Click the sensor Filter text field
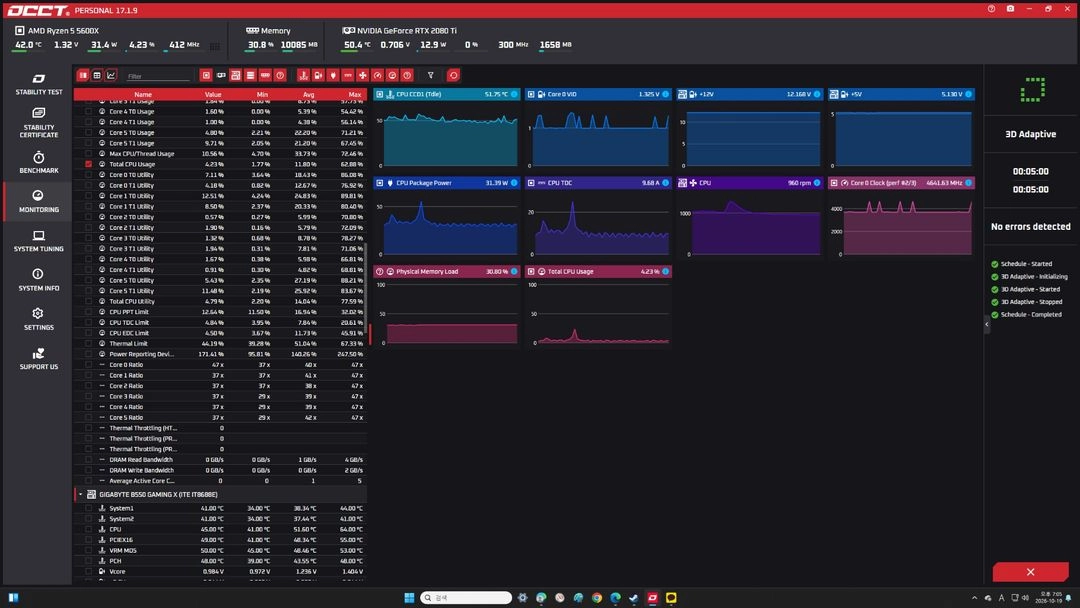The image size is (1080, 608). (x=158, y=76)
